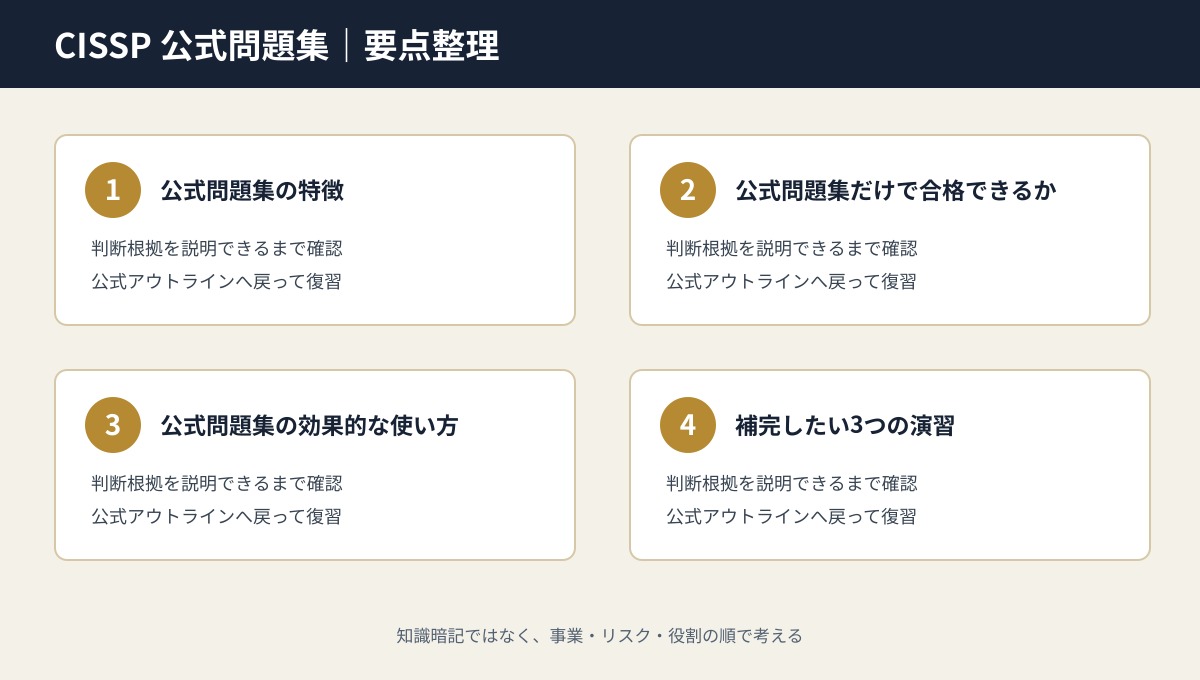Click the gold number 3 circle
The height and width of the screenshot is (680, 1200).
coord(113,425)
